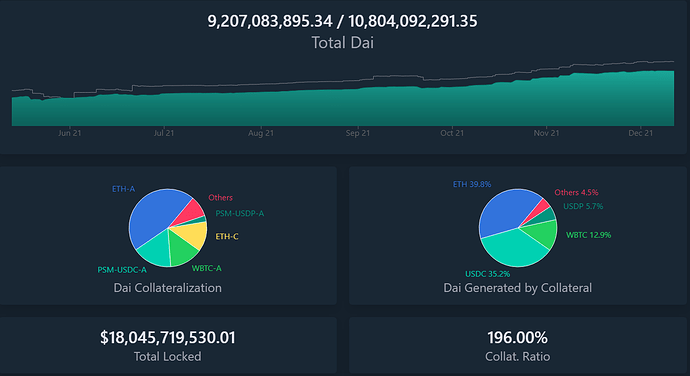Select the Dec 21 axis label
This screenshot has width=690, height=376.
pos(641,133)
